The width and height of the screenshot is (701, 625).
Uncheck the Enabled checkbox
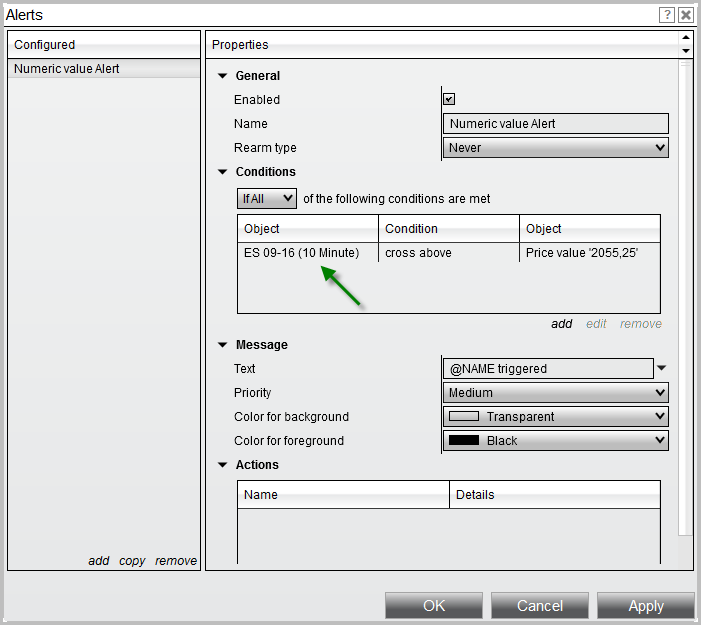pyautogui.click(x=449, y=99)
